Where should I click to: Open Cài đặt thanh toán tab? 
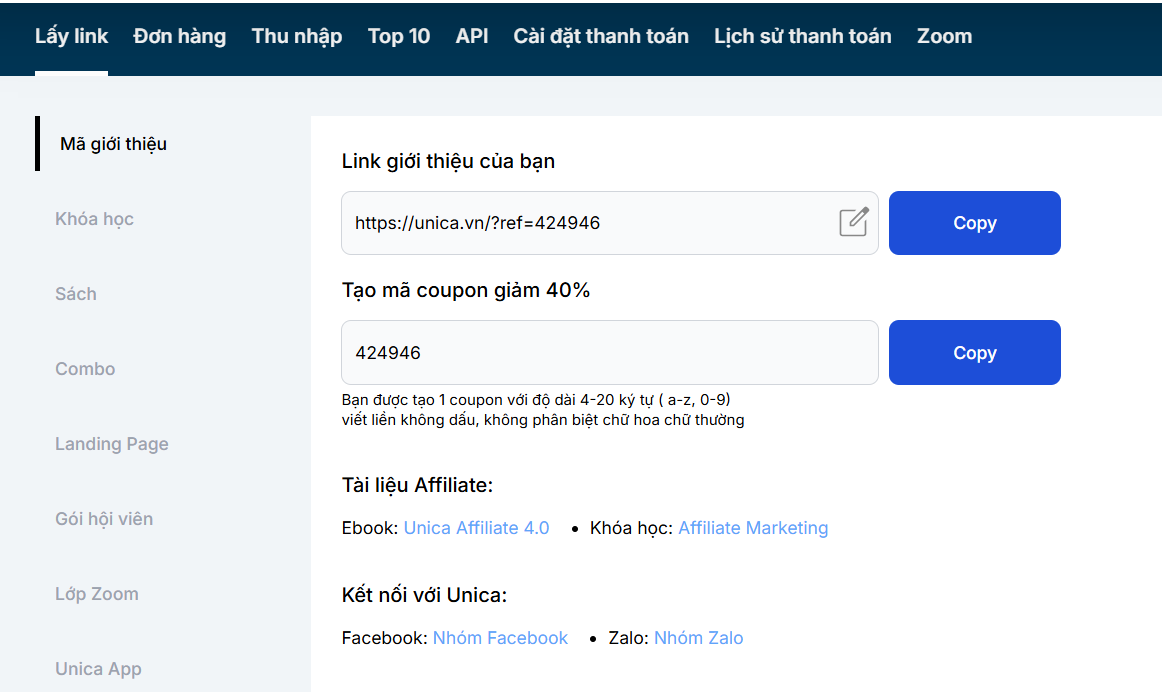[x=601, y=36]
